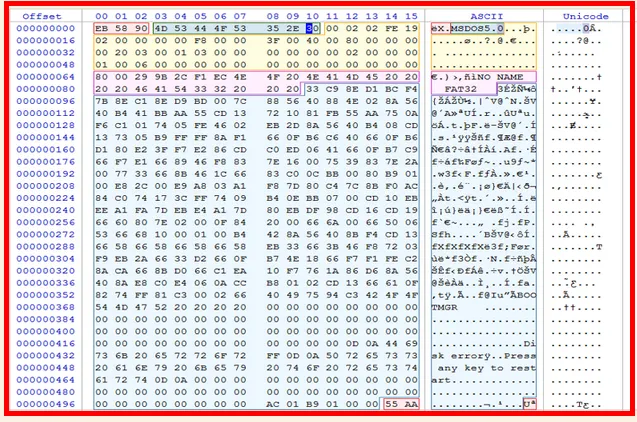Click the Unicode column header

coord(583,17)
